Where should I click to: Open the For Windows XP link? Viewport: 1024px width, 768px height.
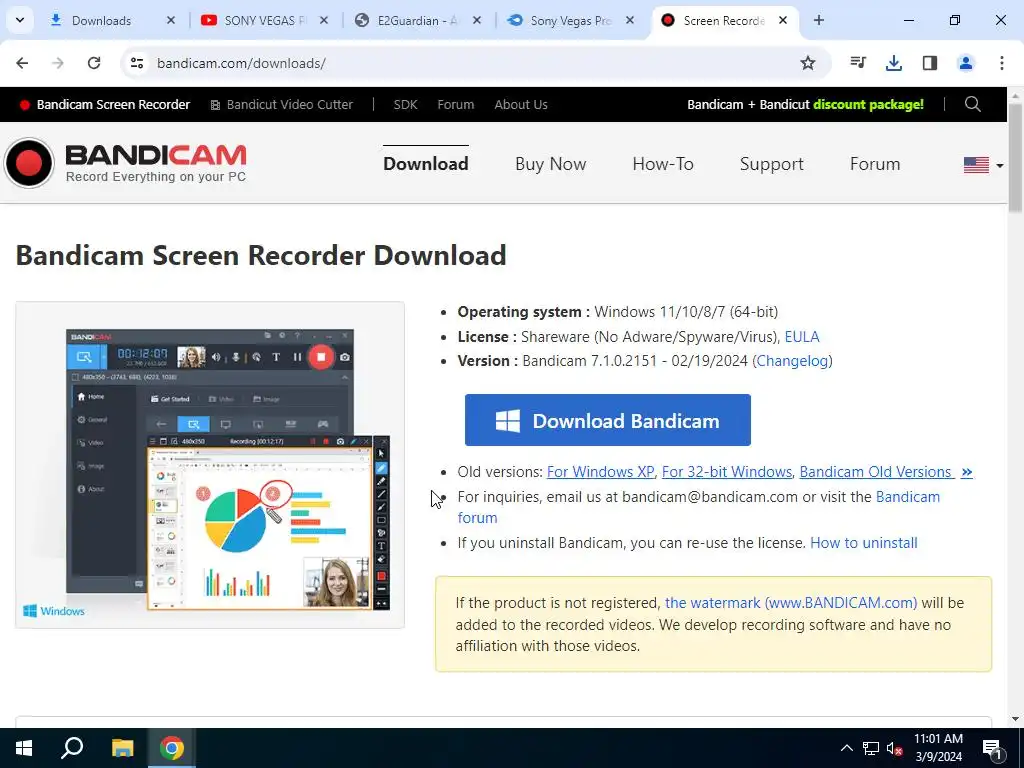(x=600, y=472)
